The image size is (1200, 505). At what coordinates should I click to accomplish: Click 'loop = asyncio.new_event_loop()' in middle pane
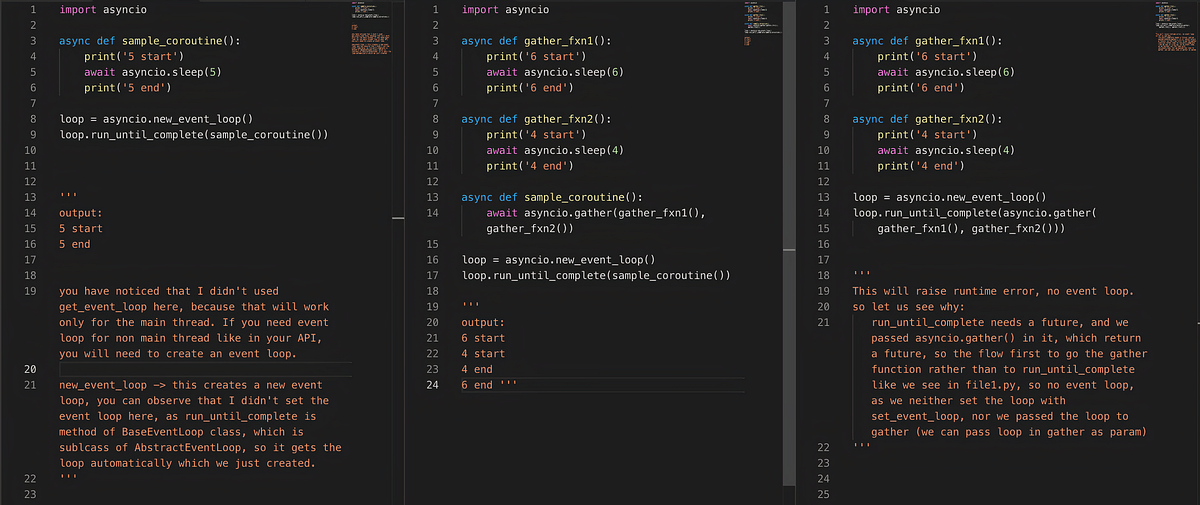tap(558, 259)
